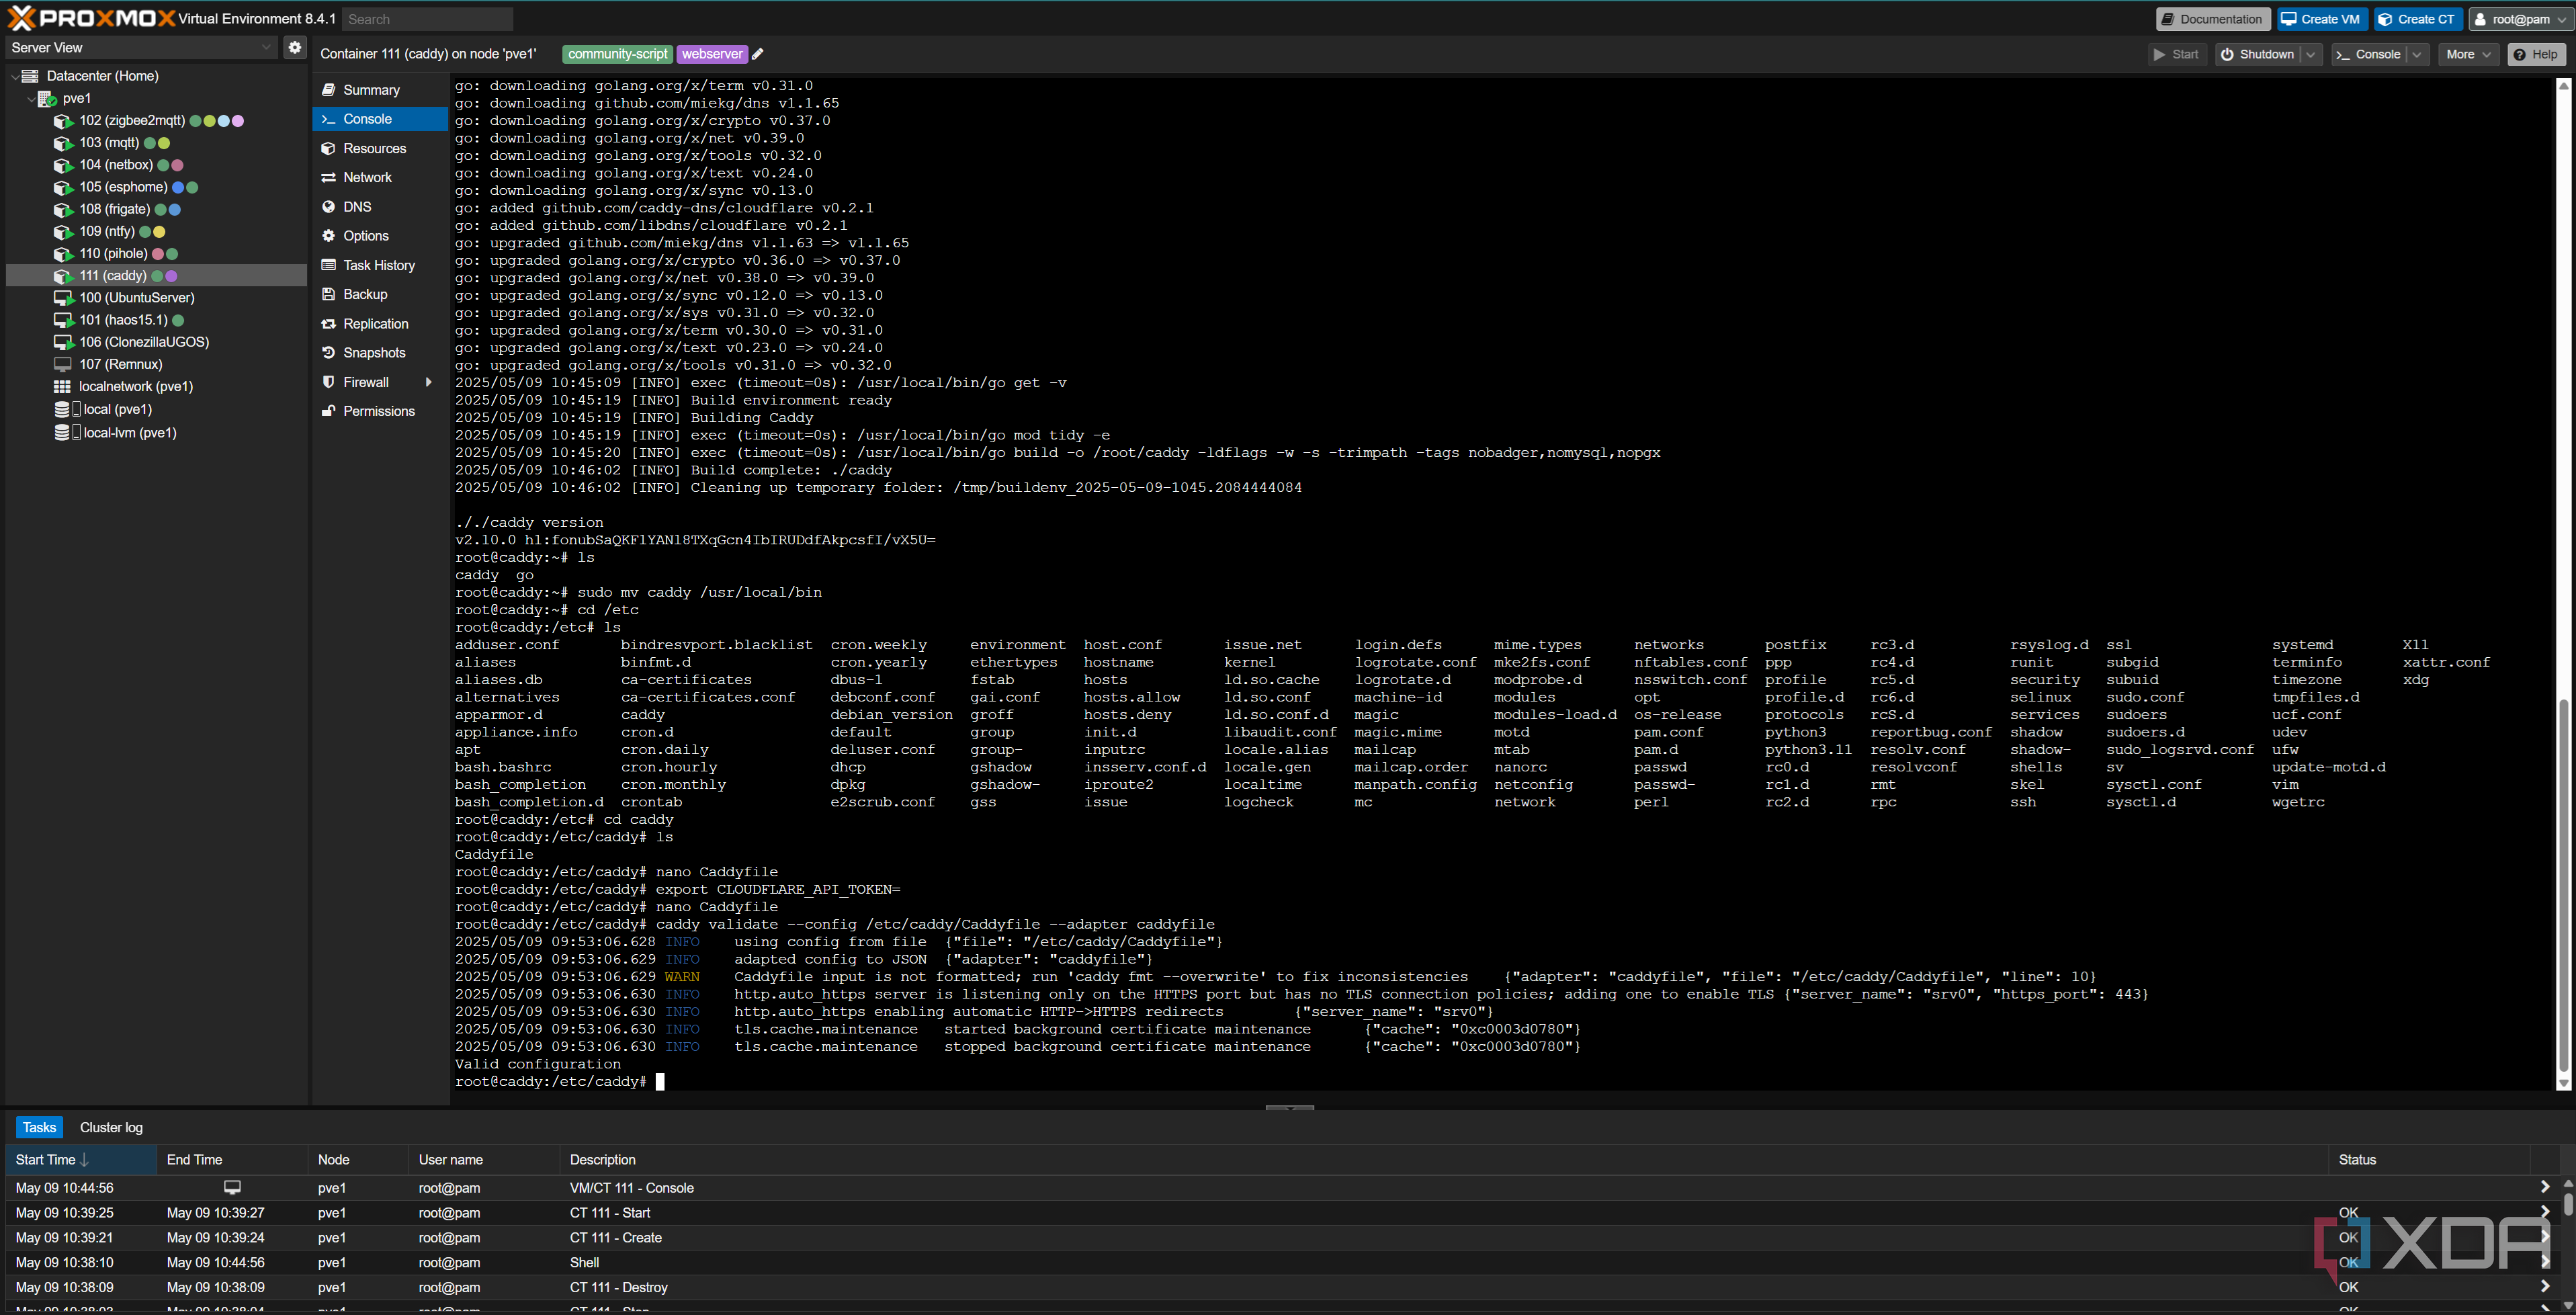Image resolution: width=2576 pixels, height=1315 pixels.
Task: Select the 108 (frigate) container
Action: (114, 209)
